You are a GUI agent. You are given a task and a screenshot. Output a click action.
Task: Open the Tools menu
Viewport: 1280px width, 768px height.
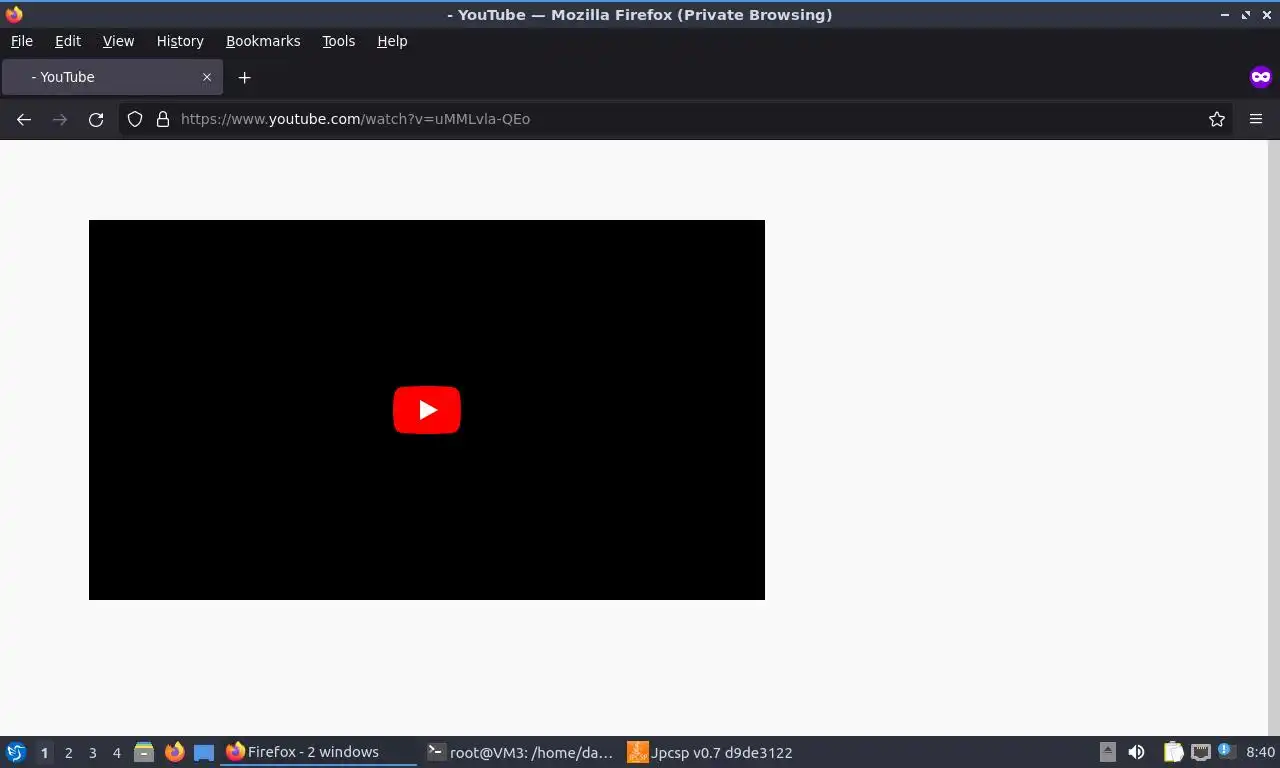point(338,41)
